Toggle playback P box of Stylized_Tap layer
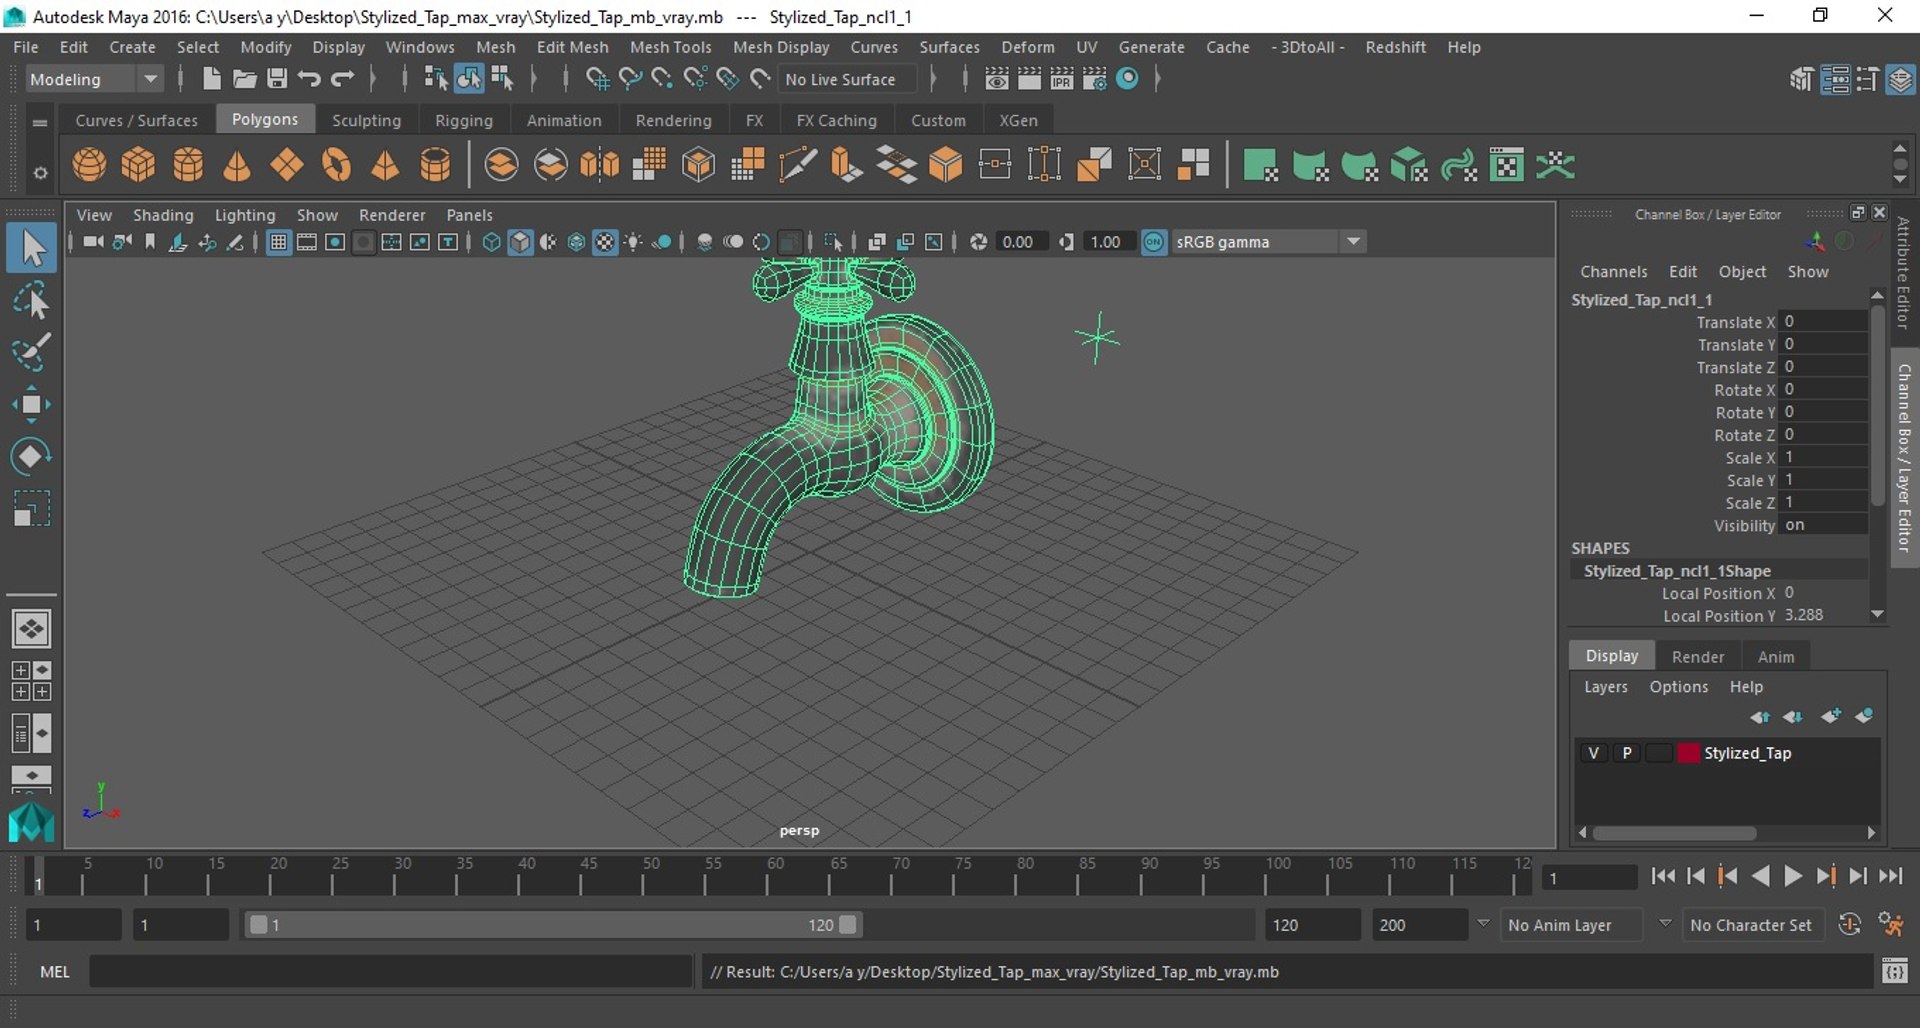This screenshot has width=1920, height=1028. (x=1627, y=753)
